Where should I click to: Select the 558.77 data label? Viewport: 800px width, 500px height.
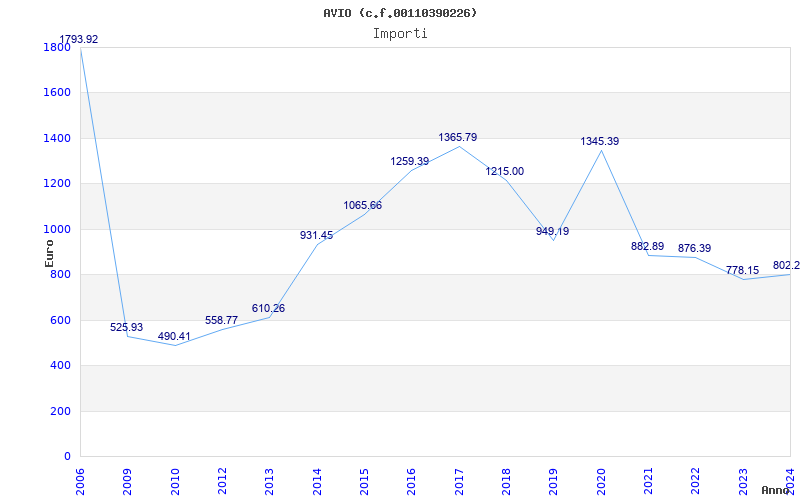click(221, 320)
